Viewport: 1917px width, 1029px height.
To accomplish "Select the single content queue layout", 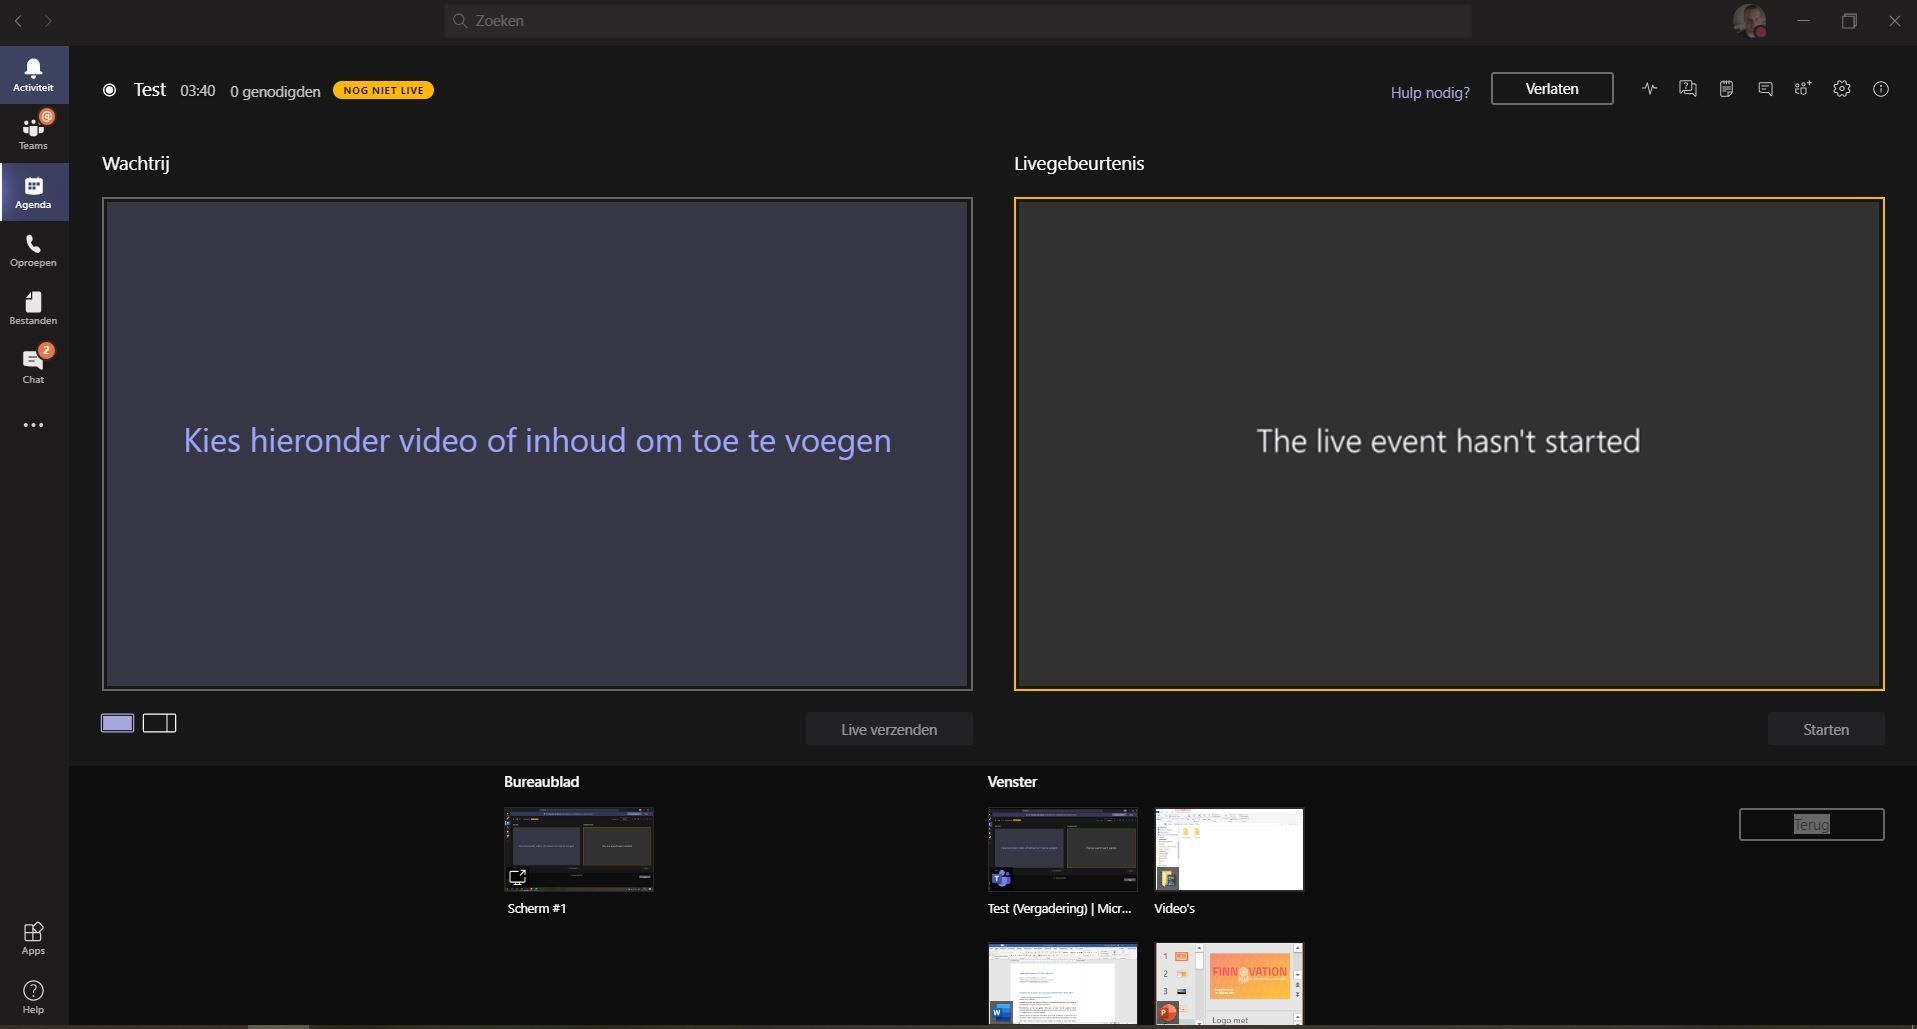I will [117, 722].
